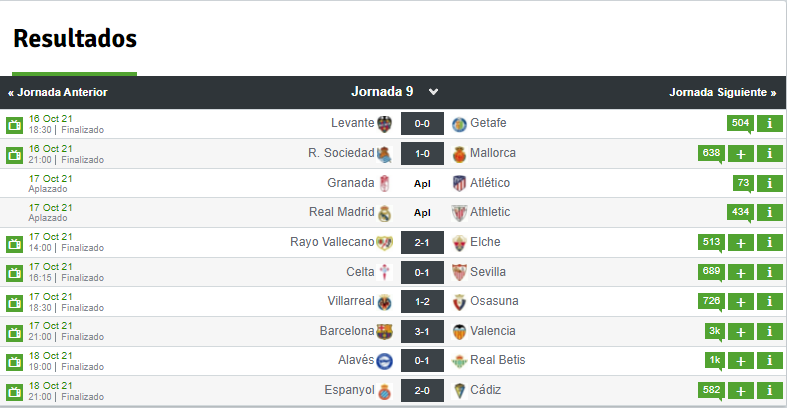Click the TV icon on Espanyol-Cádiz row

click(14, 392)
